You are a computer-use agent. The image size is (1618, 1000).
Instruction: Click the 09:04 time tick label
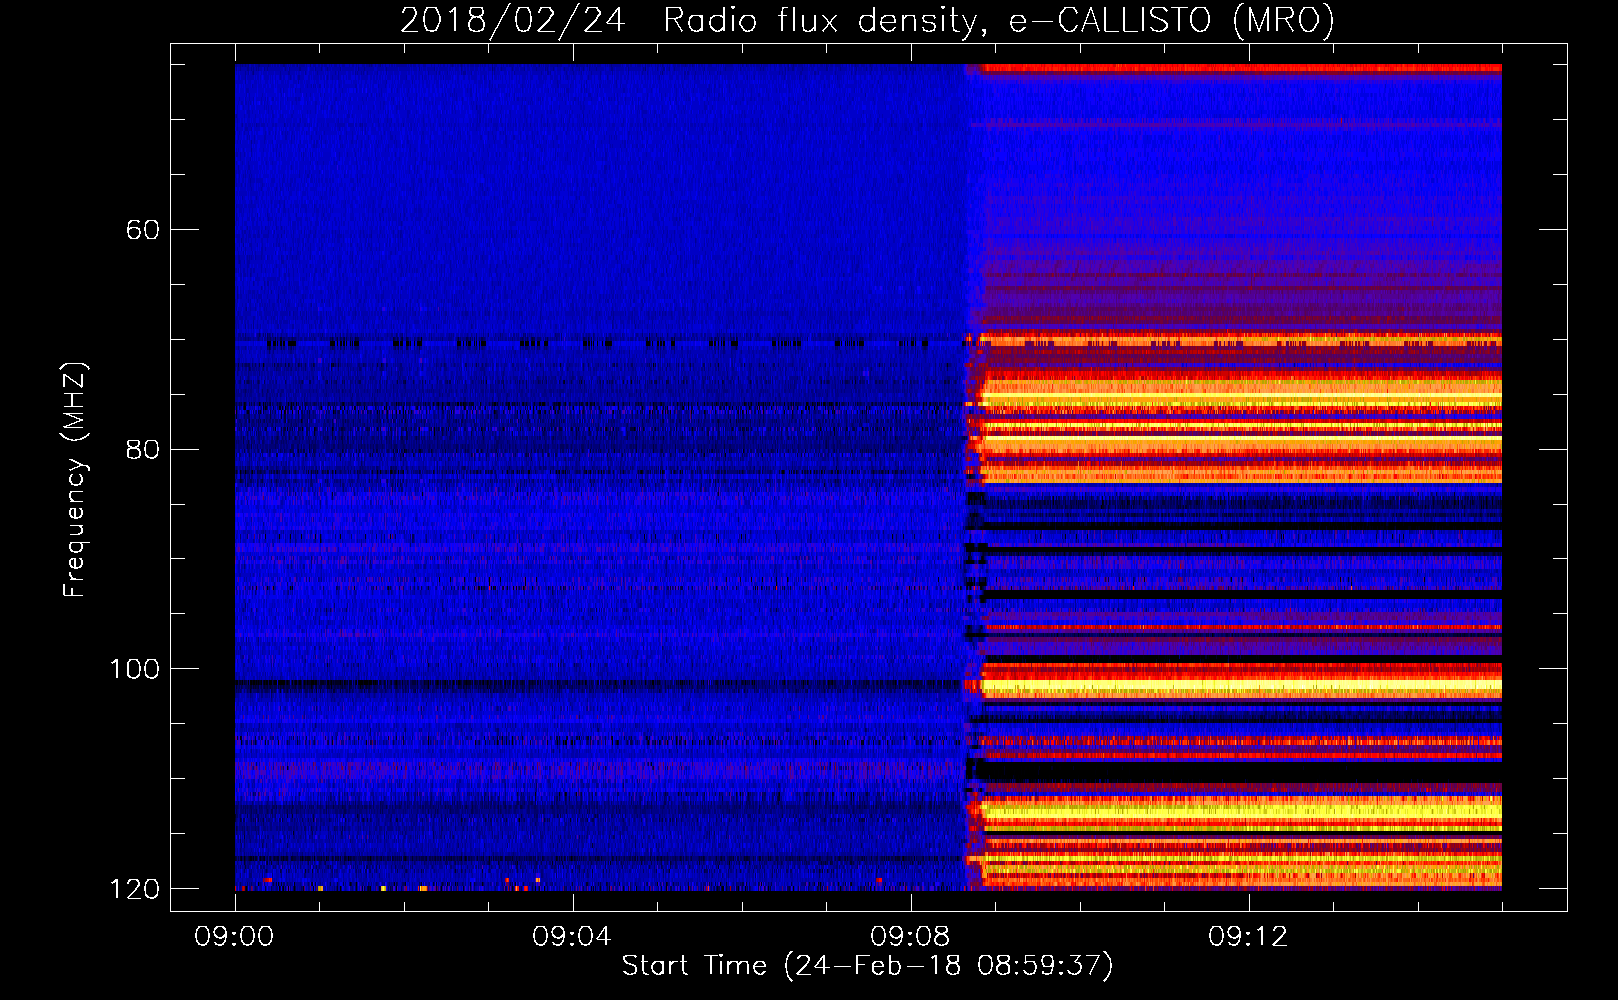(x=572, y=937)
